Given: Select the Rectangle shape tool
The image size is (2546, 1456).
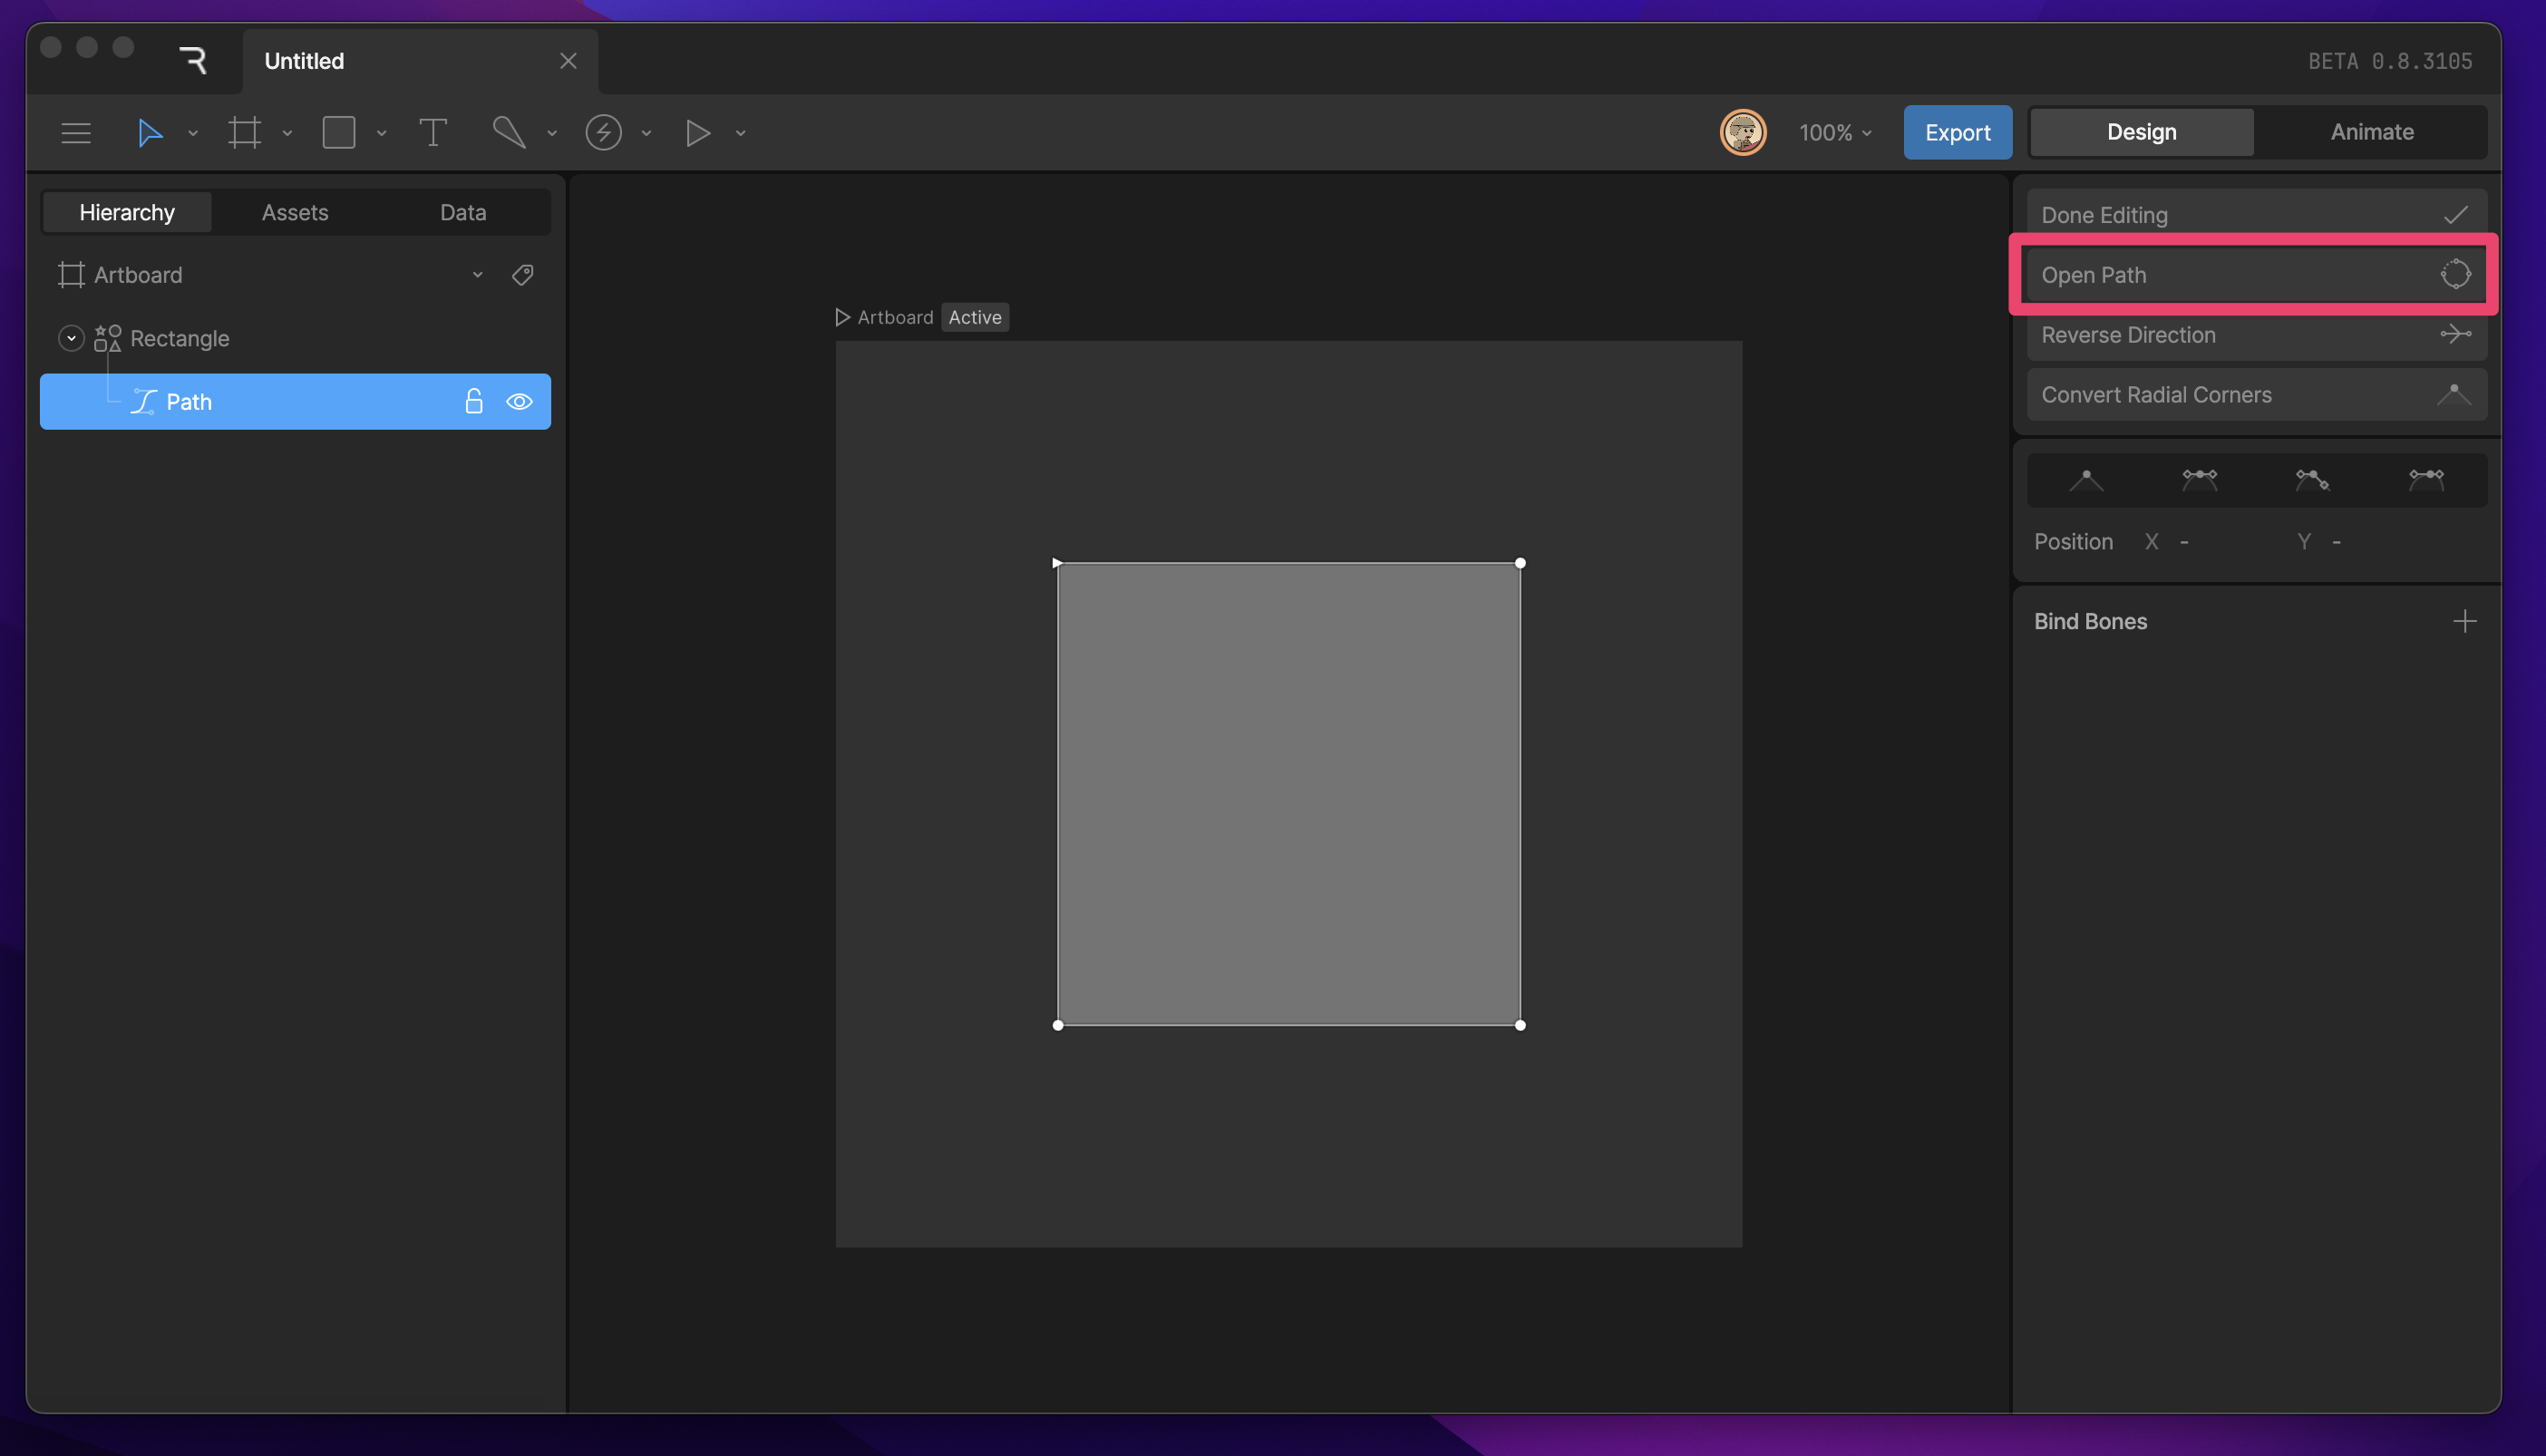Looking at the screenshot, I should (339, 133).
